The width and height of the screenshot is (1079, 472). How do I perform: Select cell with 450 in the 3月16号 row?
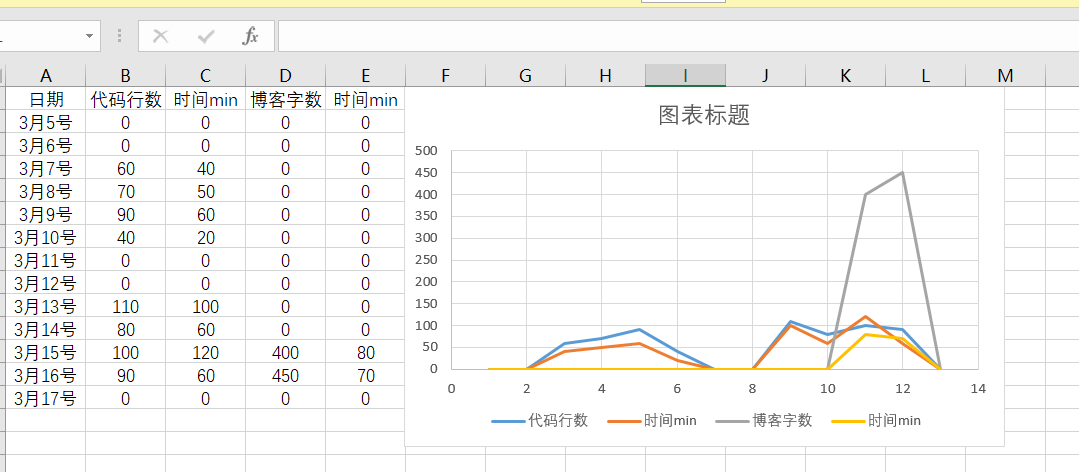click(x=286, y=376)
